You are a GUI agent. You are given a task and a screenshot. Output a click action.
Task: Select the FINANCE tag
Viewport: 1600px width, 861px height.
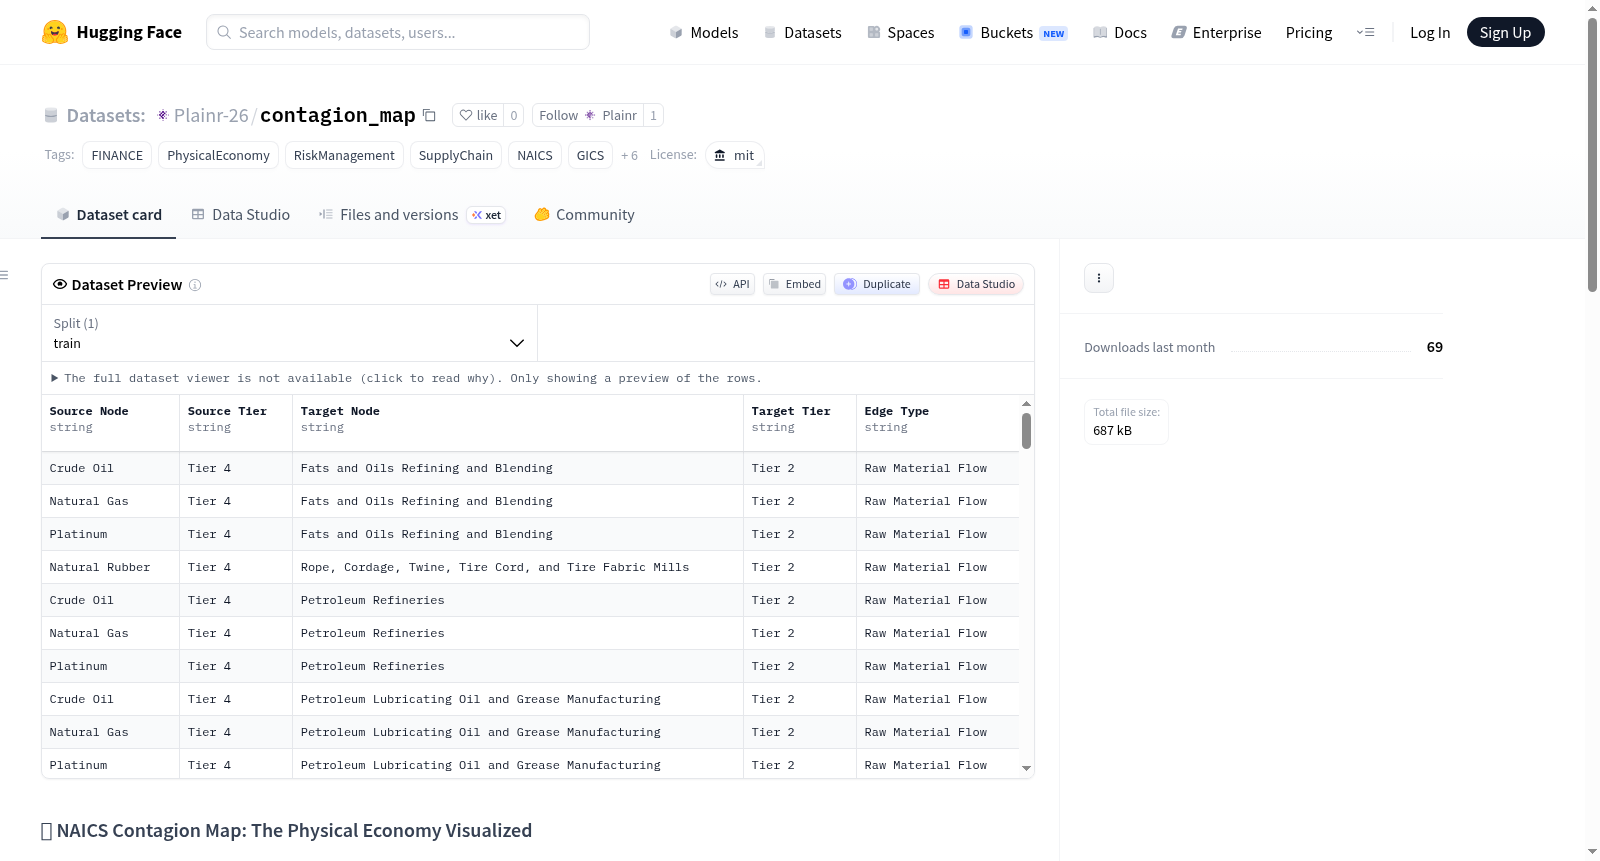coord(117,155)
